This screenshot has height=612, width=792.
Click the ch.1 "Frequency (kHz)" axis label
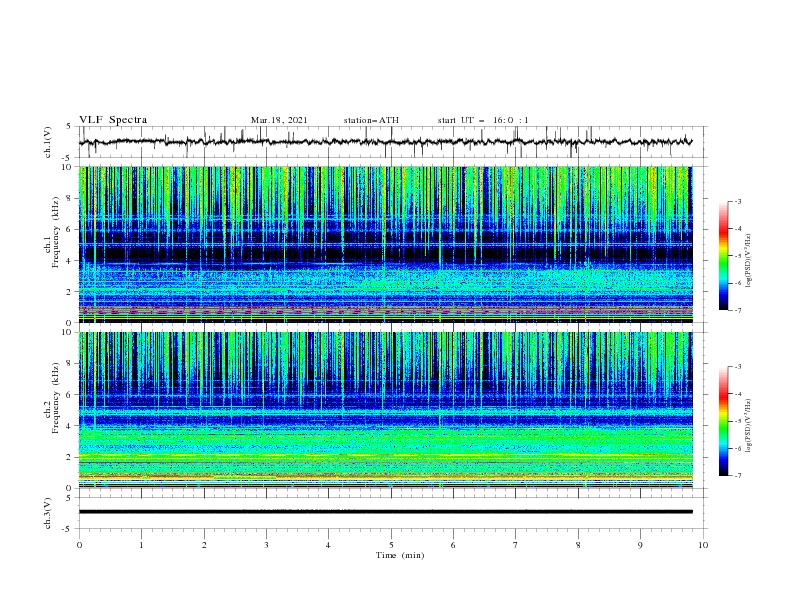click(56, 230)
